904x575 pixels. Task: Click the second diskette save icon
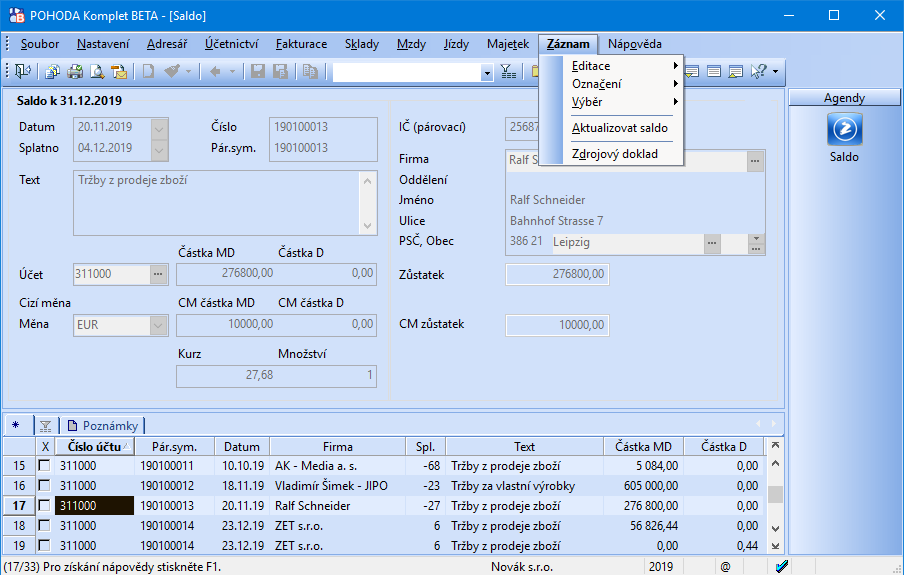(x=280, y=72)
